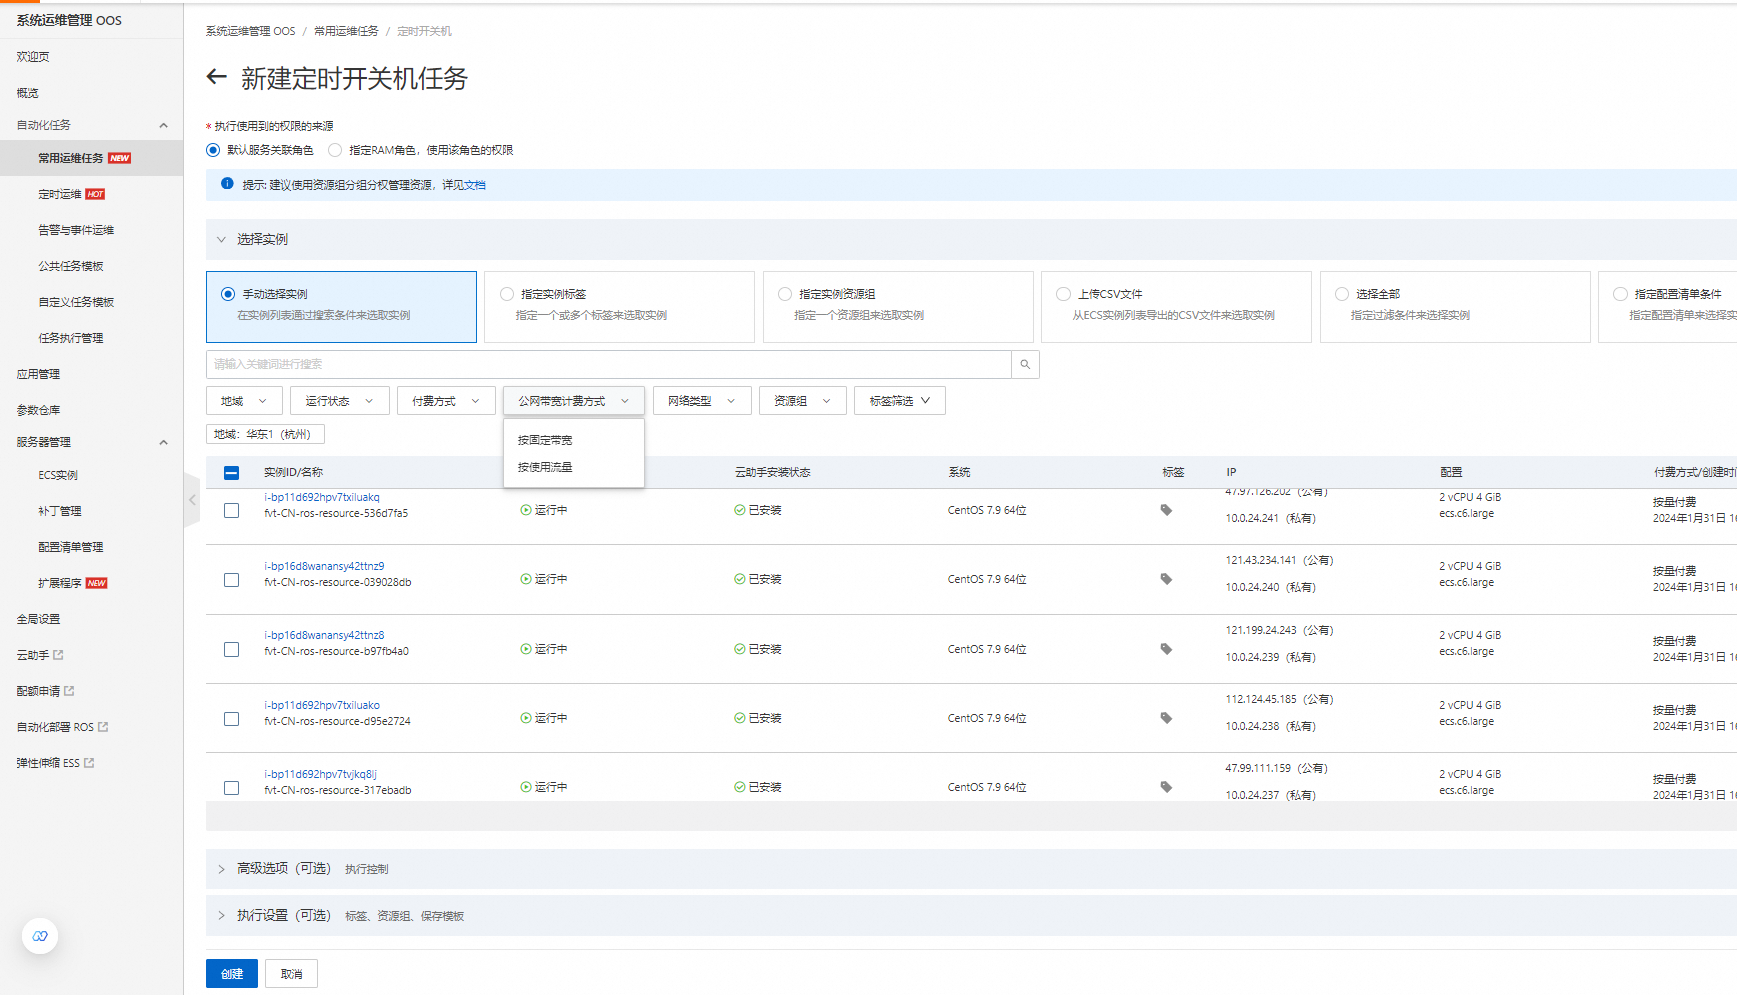This screenshot has height=995, width=1737.
Task: Click 已安装 check icon for fvt-CN-ros-resource-039028db
Action: pos(740,579)
